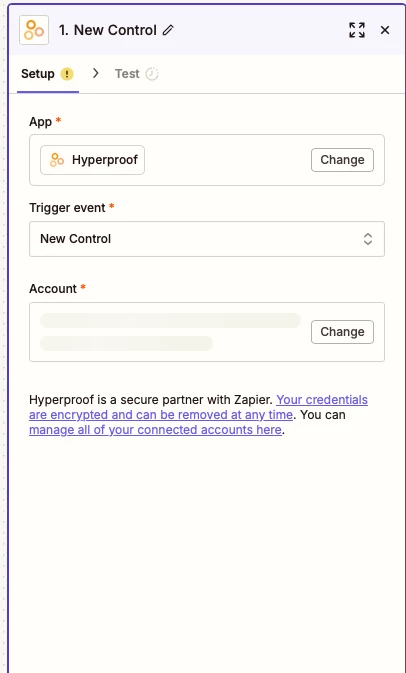Click the yellow warning badge on Setup
The width and height of the screenshot is (406, 673).
67,74
